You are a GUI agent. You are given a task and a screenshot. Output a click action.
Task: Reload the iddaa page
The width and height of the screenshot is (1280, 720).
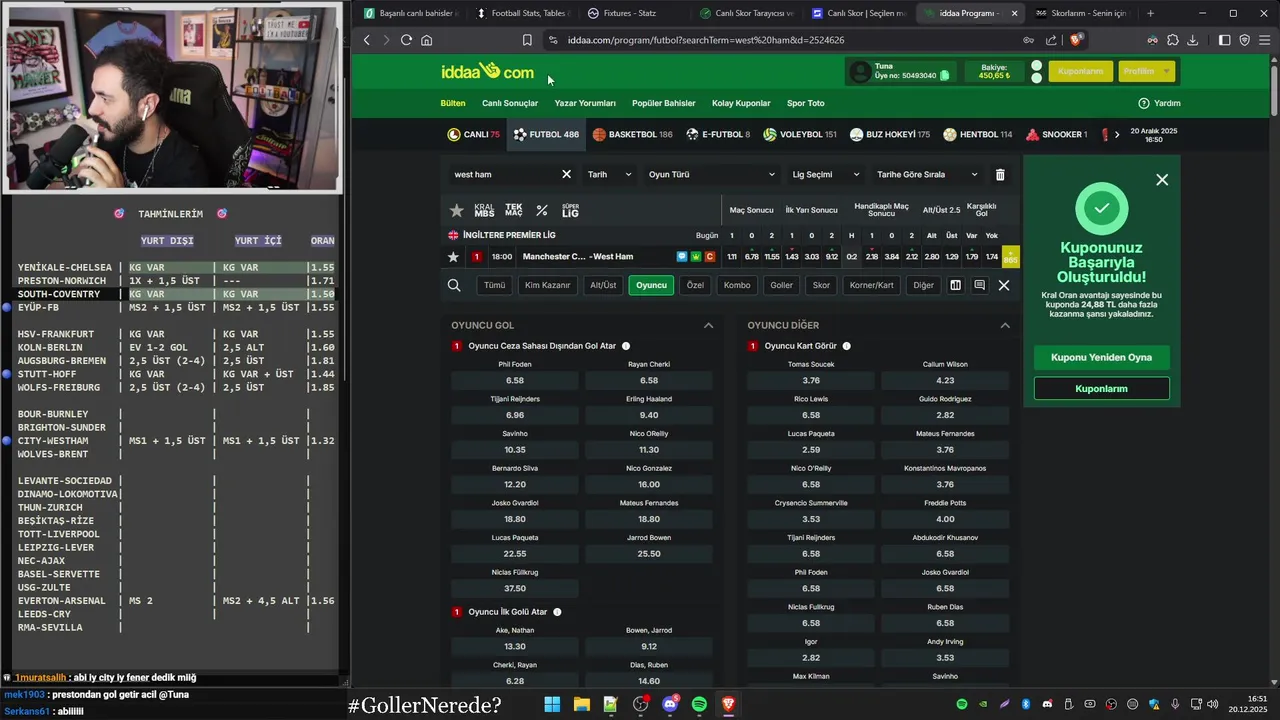pyautogui.click(x=406, y=40)
